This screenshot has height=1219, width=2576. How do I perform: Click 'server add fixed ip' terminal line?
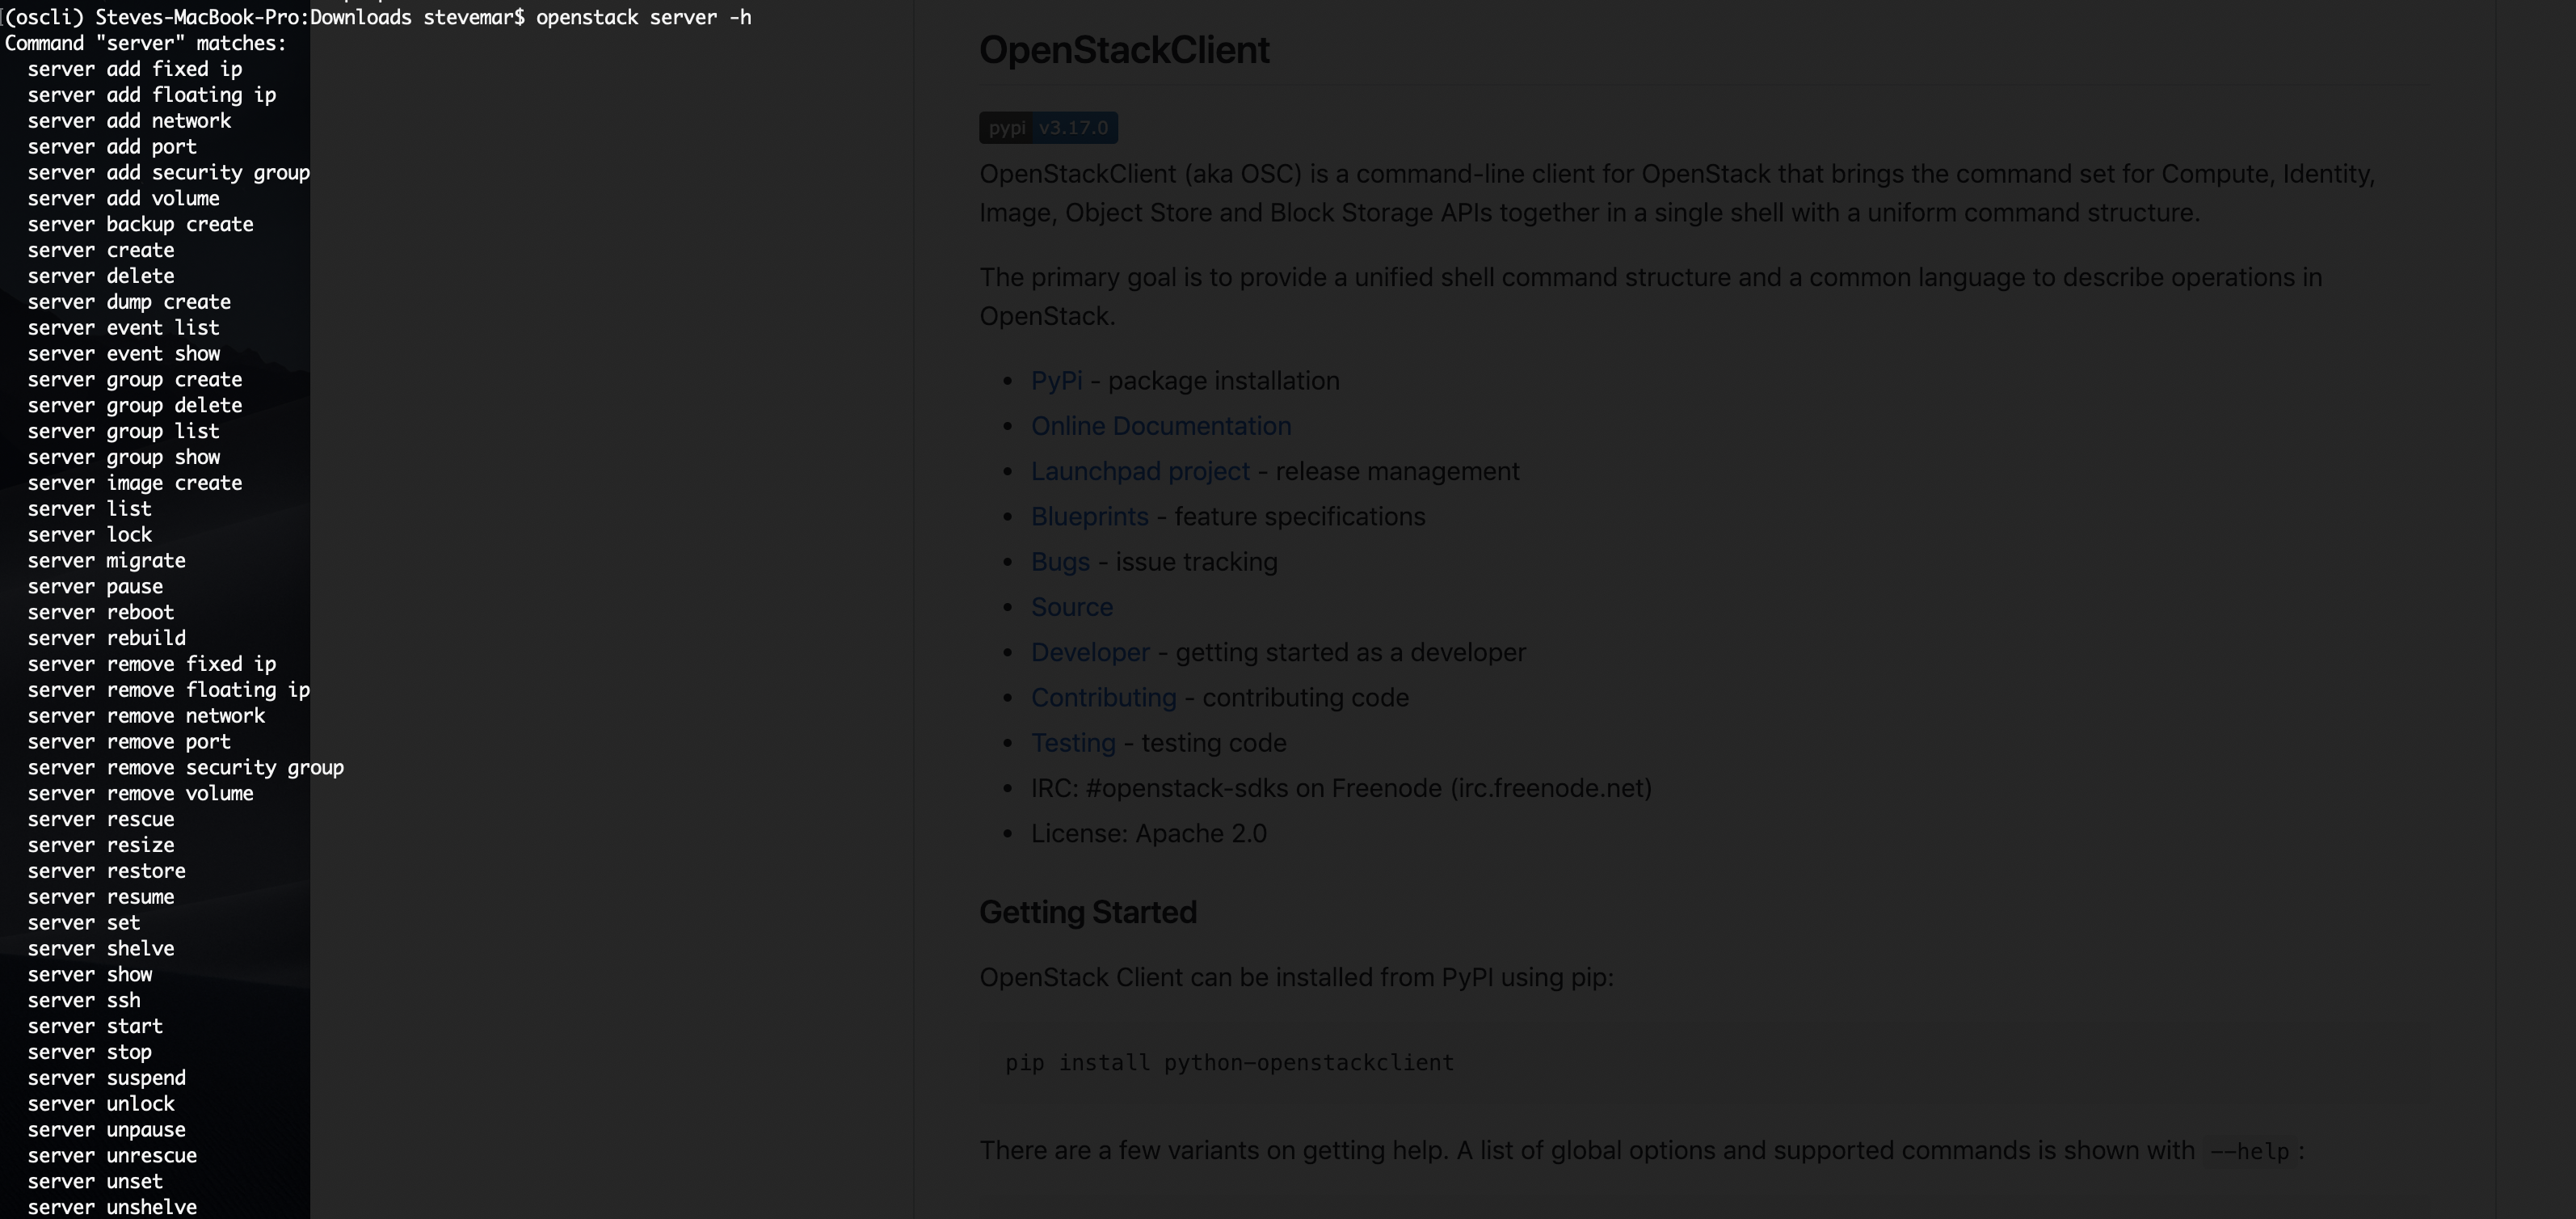135,69
